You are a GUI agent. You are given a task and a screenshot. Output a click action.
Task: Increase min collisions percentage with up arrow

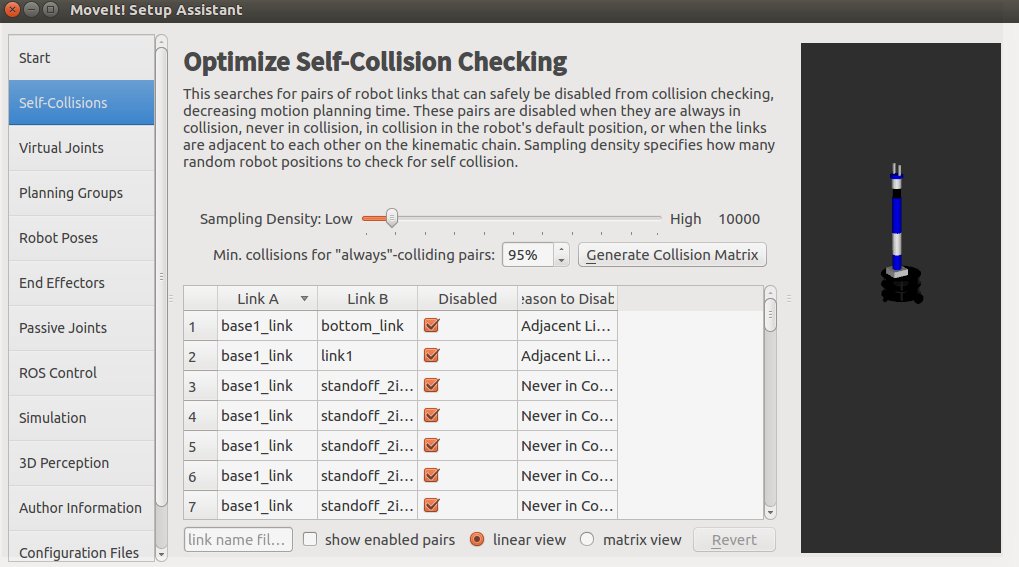561,249
